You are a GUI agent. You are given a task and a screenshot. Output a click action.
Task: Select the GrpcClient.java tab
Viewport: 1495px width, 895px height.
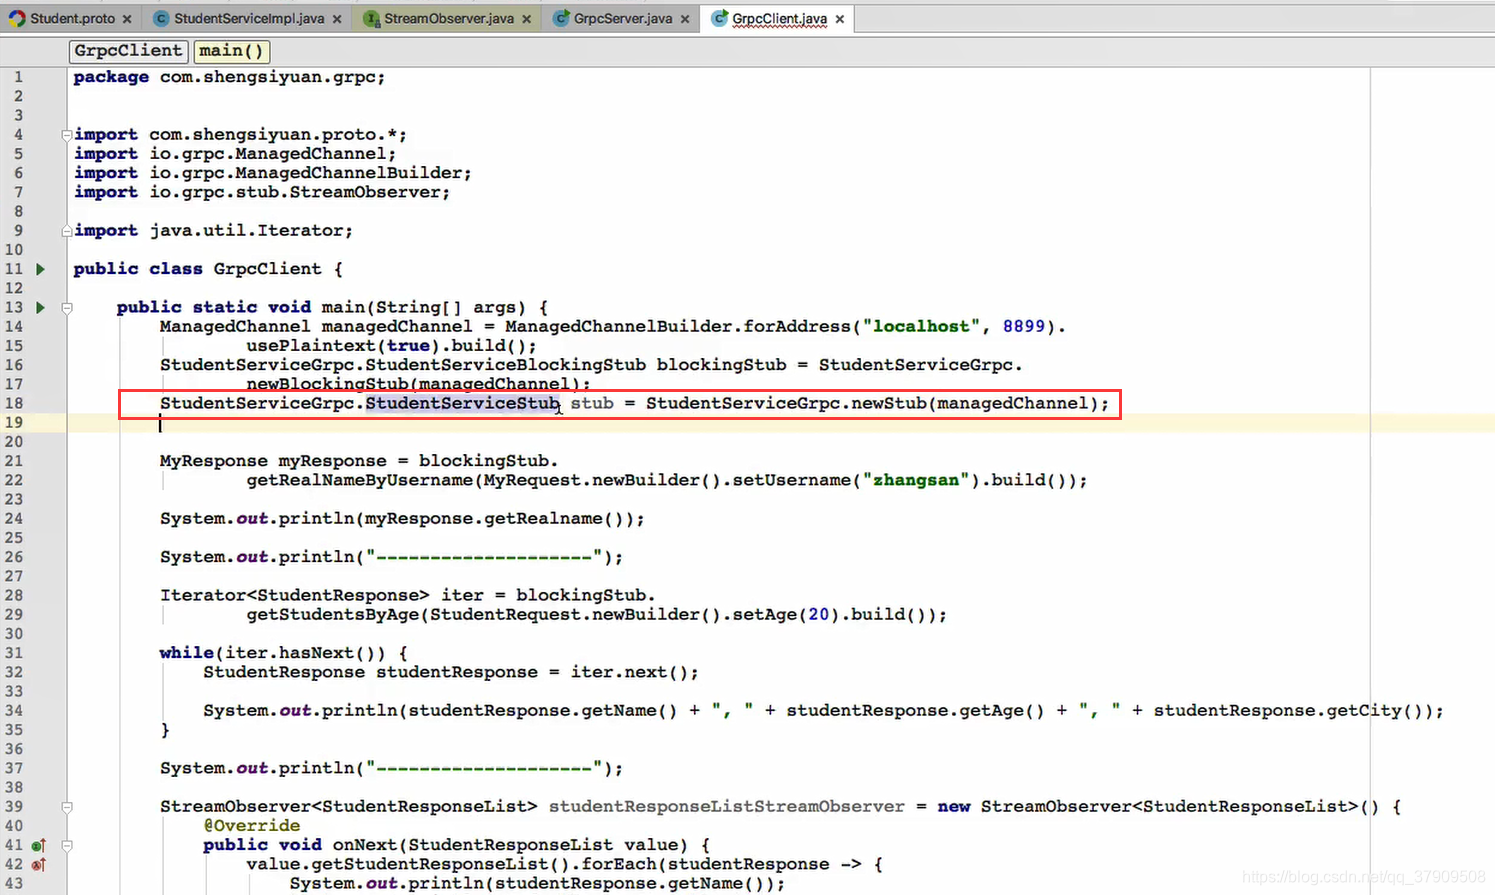coord(779,19)
